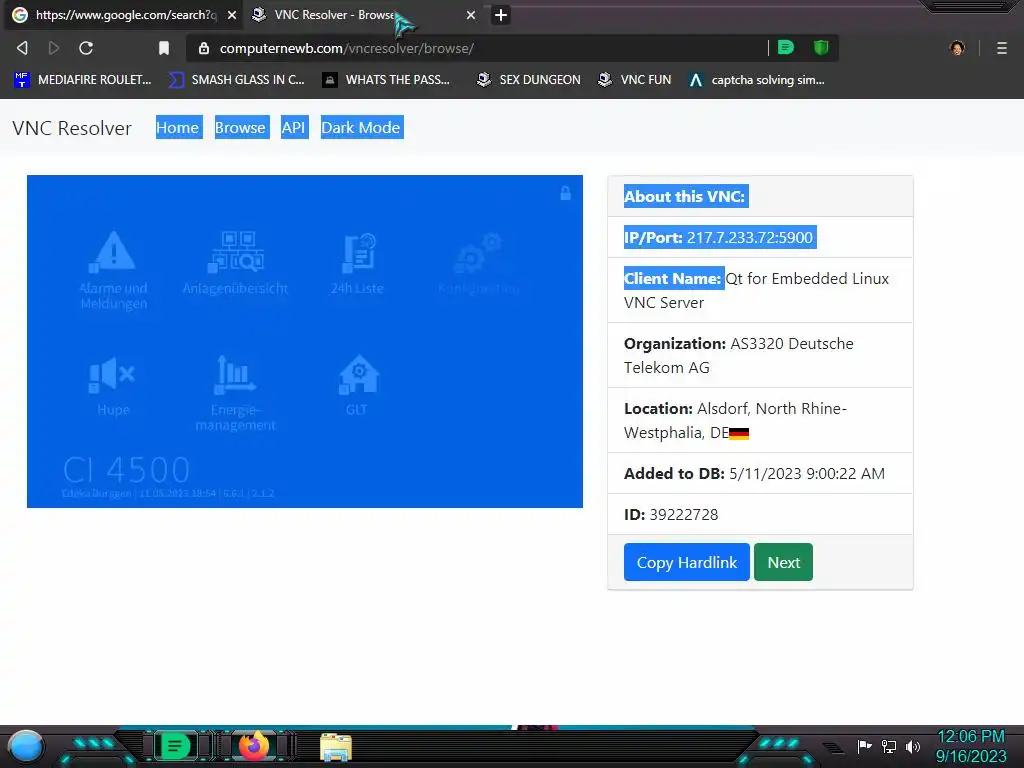This screenshot has width=1024, height=768.
Task: Click the taskbar clock 12:06 PM
Action: pos(970,737)
